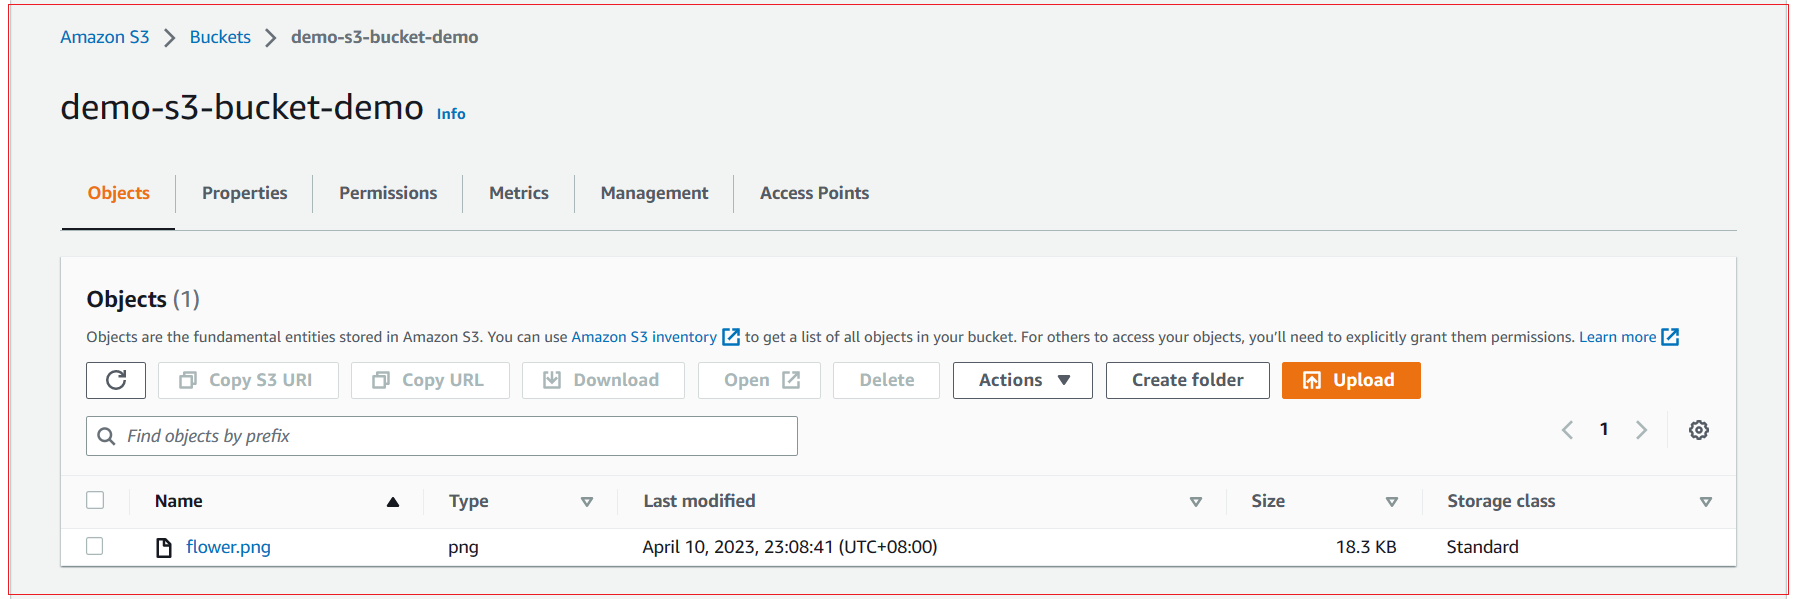Click the Download button

click(x=603, y=380)
